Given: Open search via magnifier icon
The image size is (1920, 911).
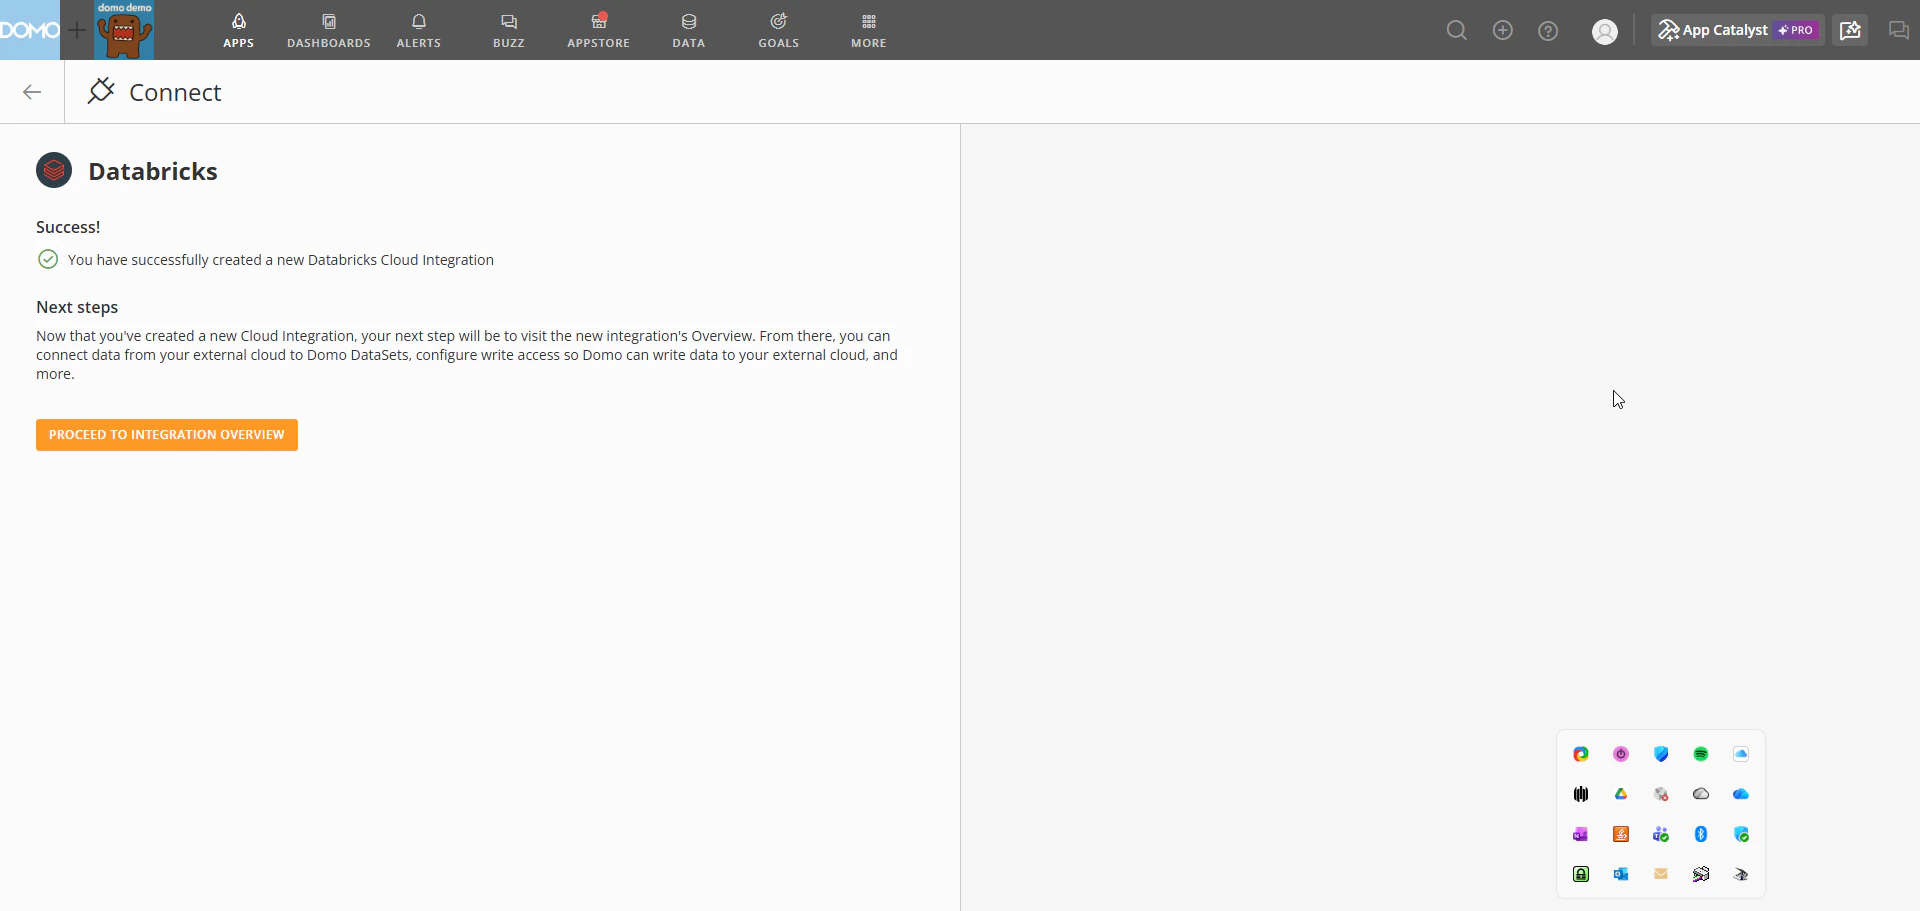Looking at the screenshot, I should 1457,31.
